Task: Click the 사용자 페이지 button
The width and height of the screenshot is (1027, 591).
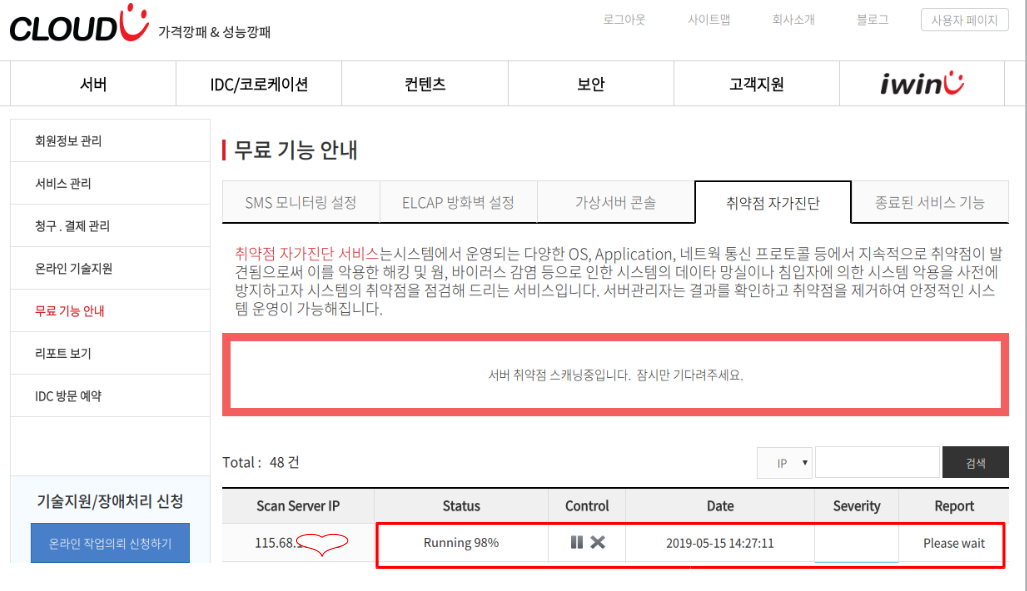Action: [964, 20]
